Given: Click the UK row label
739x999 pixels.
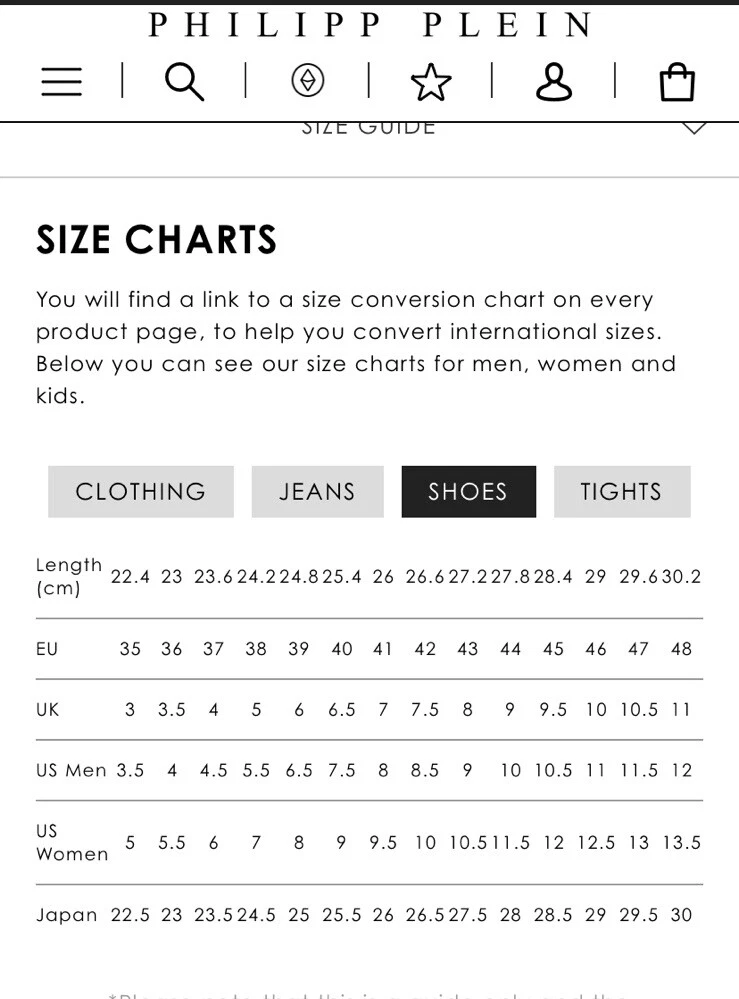Looking at the screenshot, I should pos(48,710).
